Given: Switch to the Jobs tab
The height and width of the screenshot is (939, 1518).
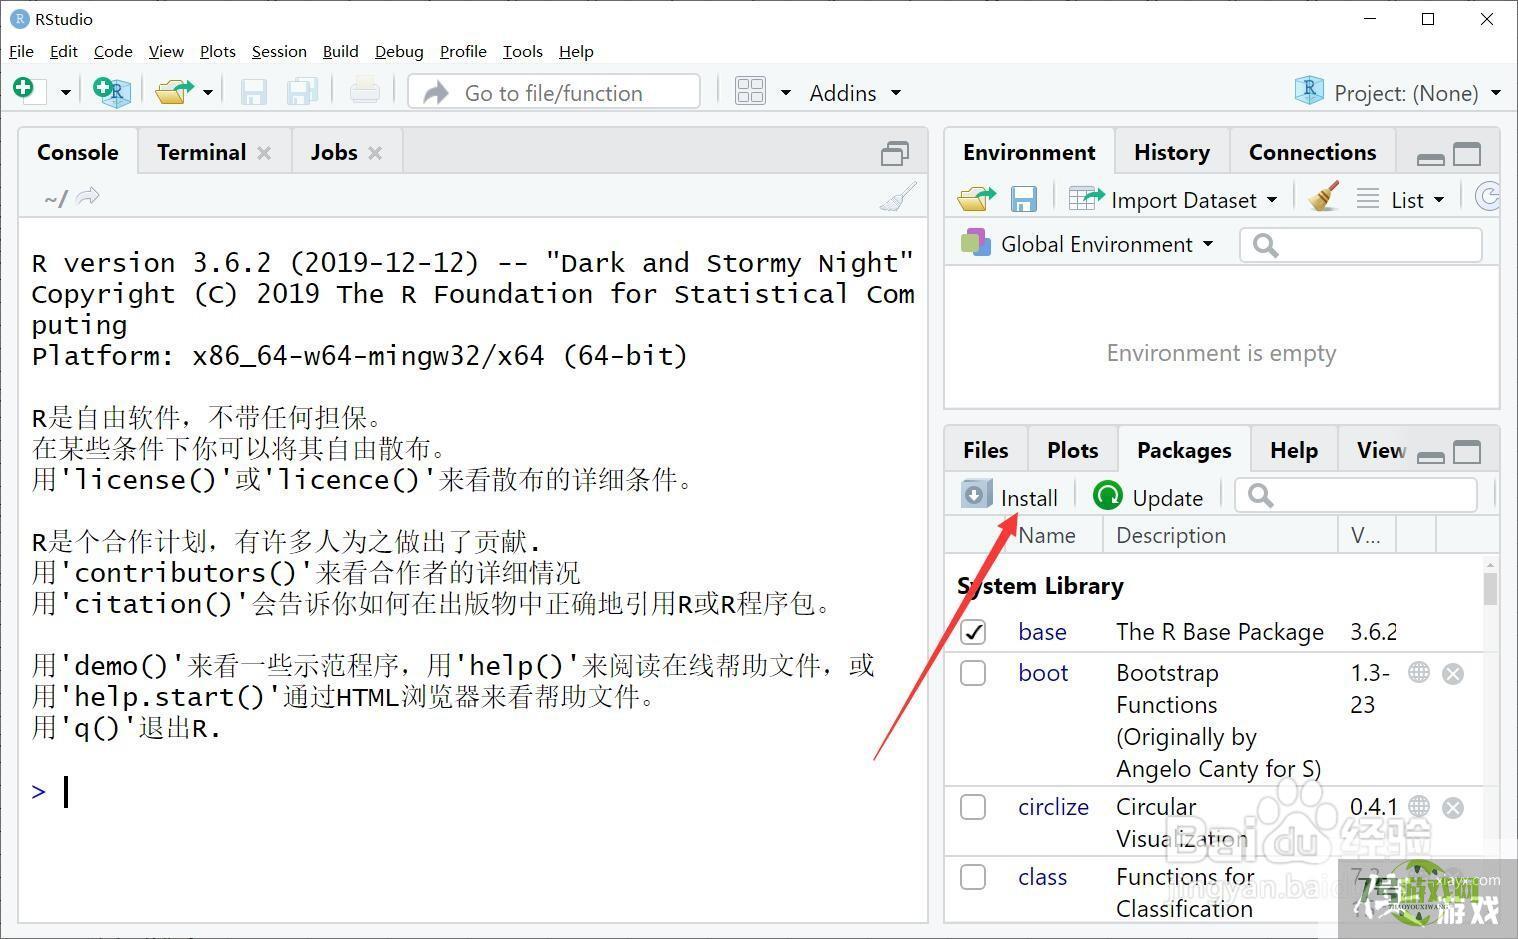Looking at the screenshot, I should click(x=334, y=152).
